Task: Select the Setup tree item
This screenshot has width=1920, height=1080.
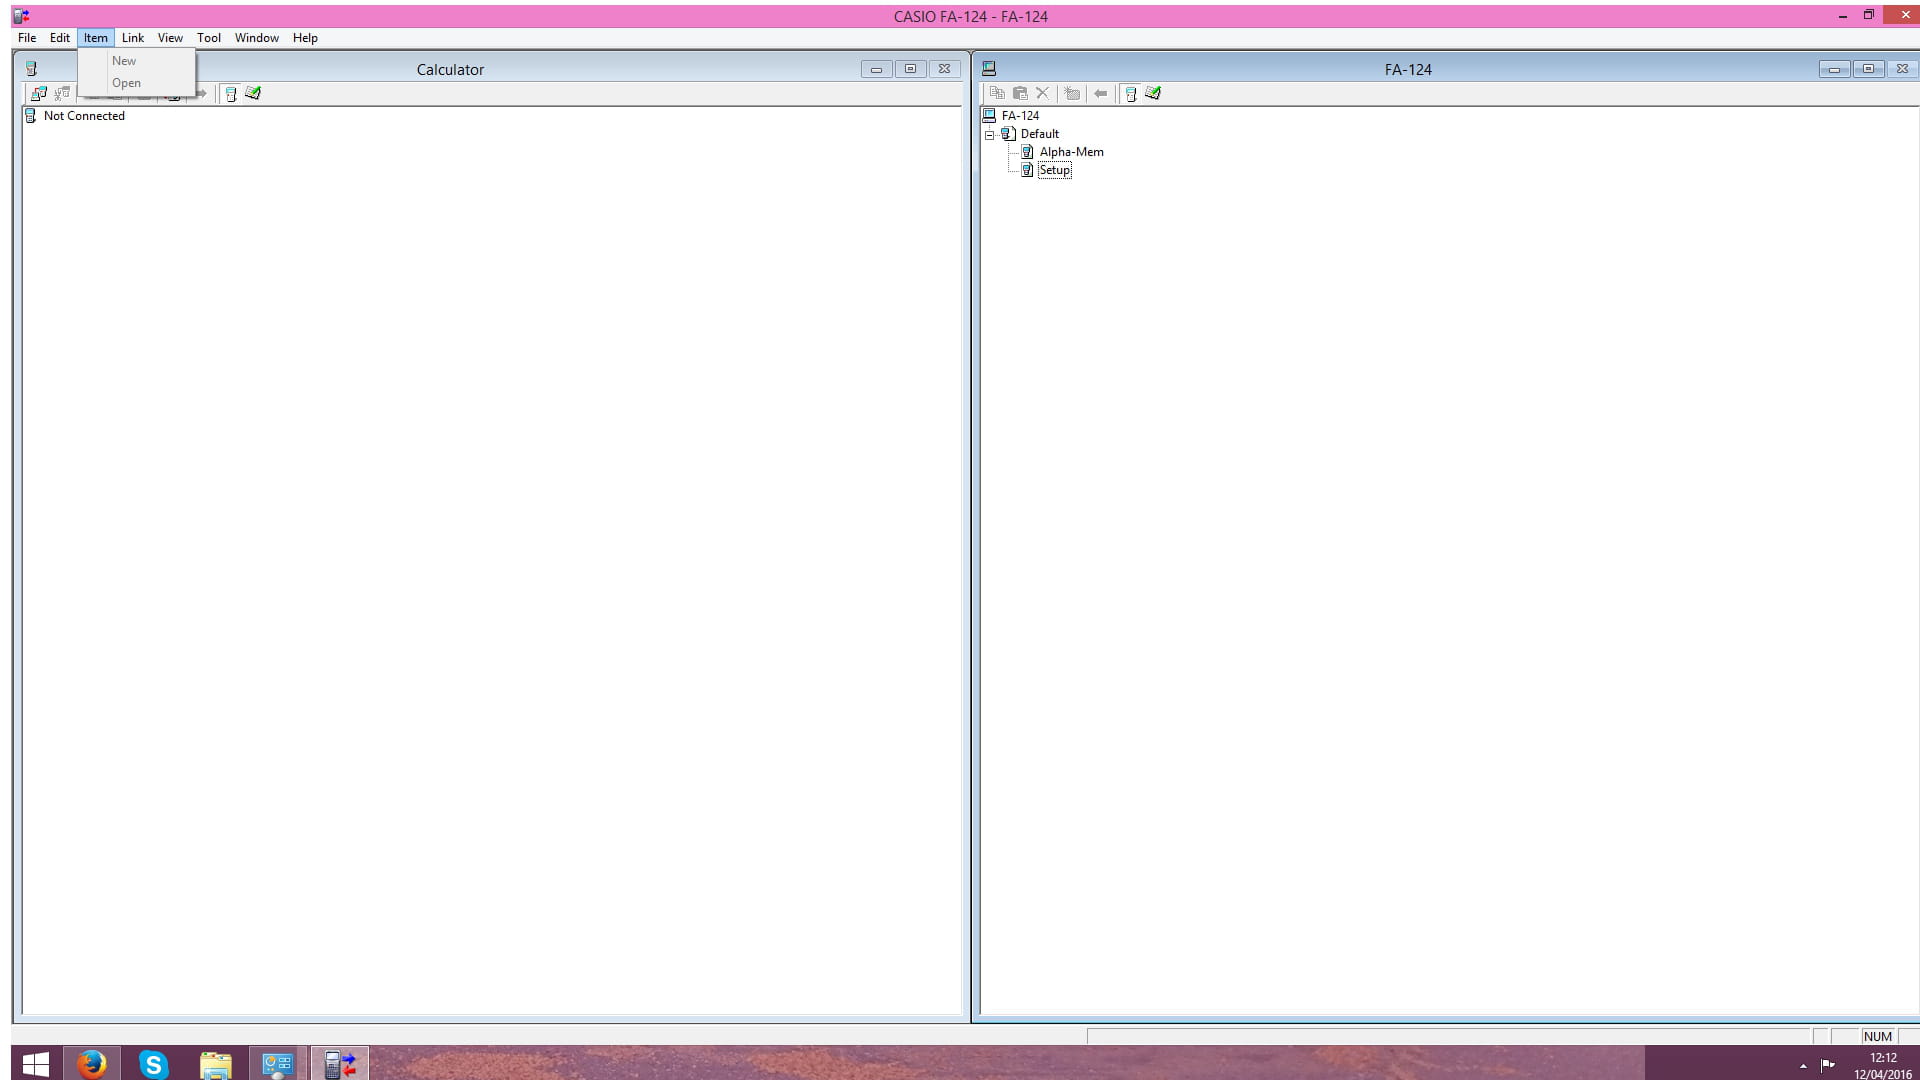Action: tap(1054, 170)
